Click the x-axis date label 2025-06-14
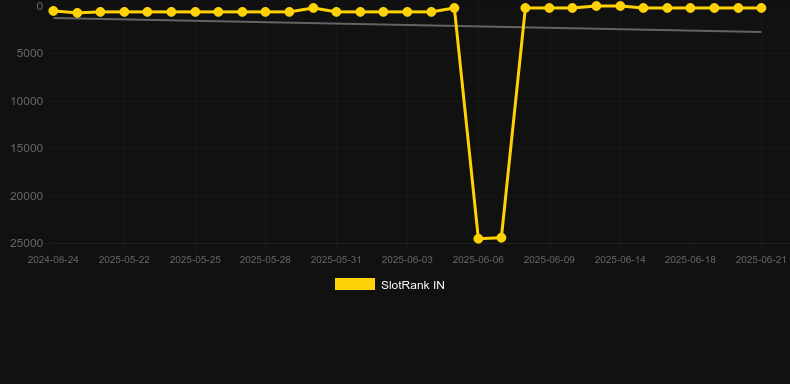This screenshot has width=790, height=384. click(620, 260)
